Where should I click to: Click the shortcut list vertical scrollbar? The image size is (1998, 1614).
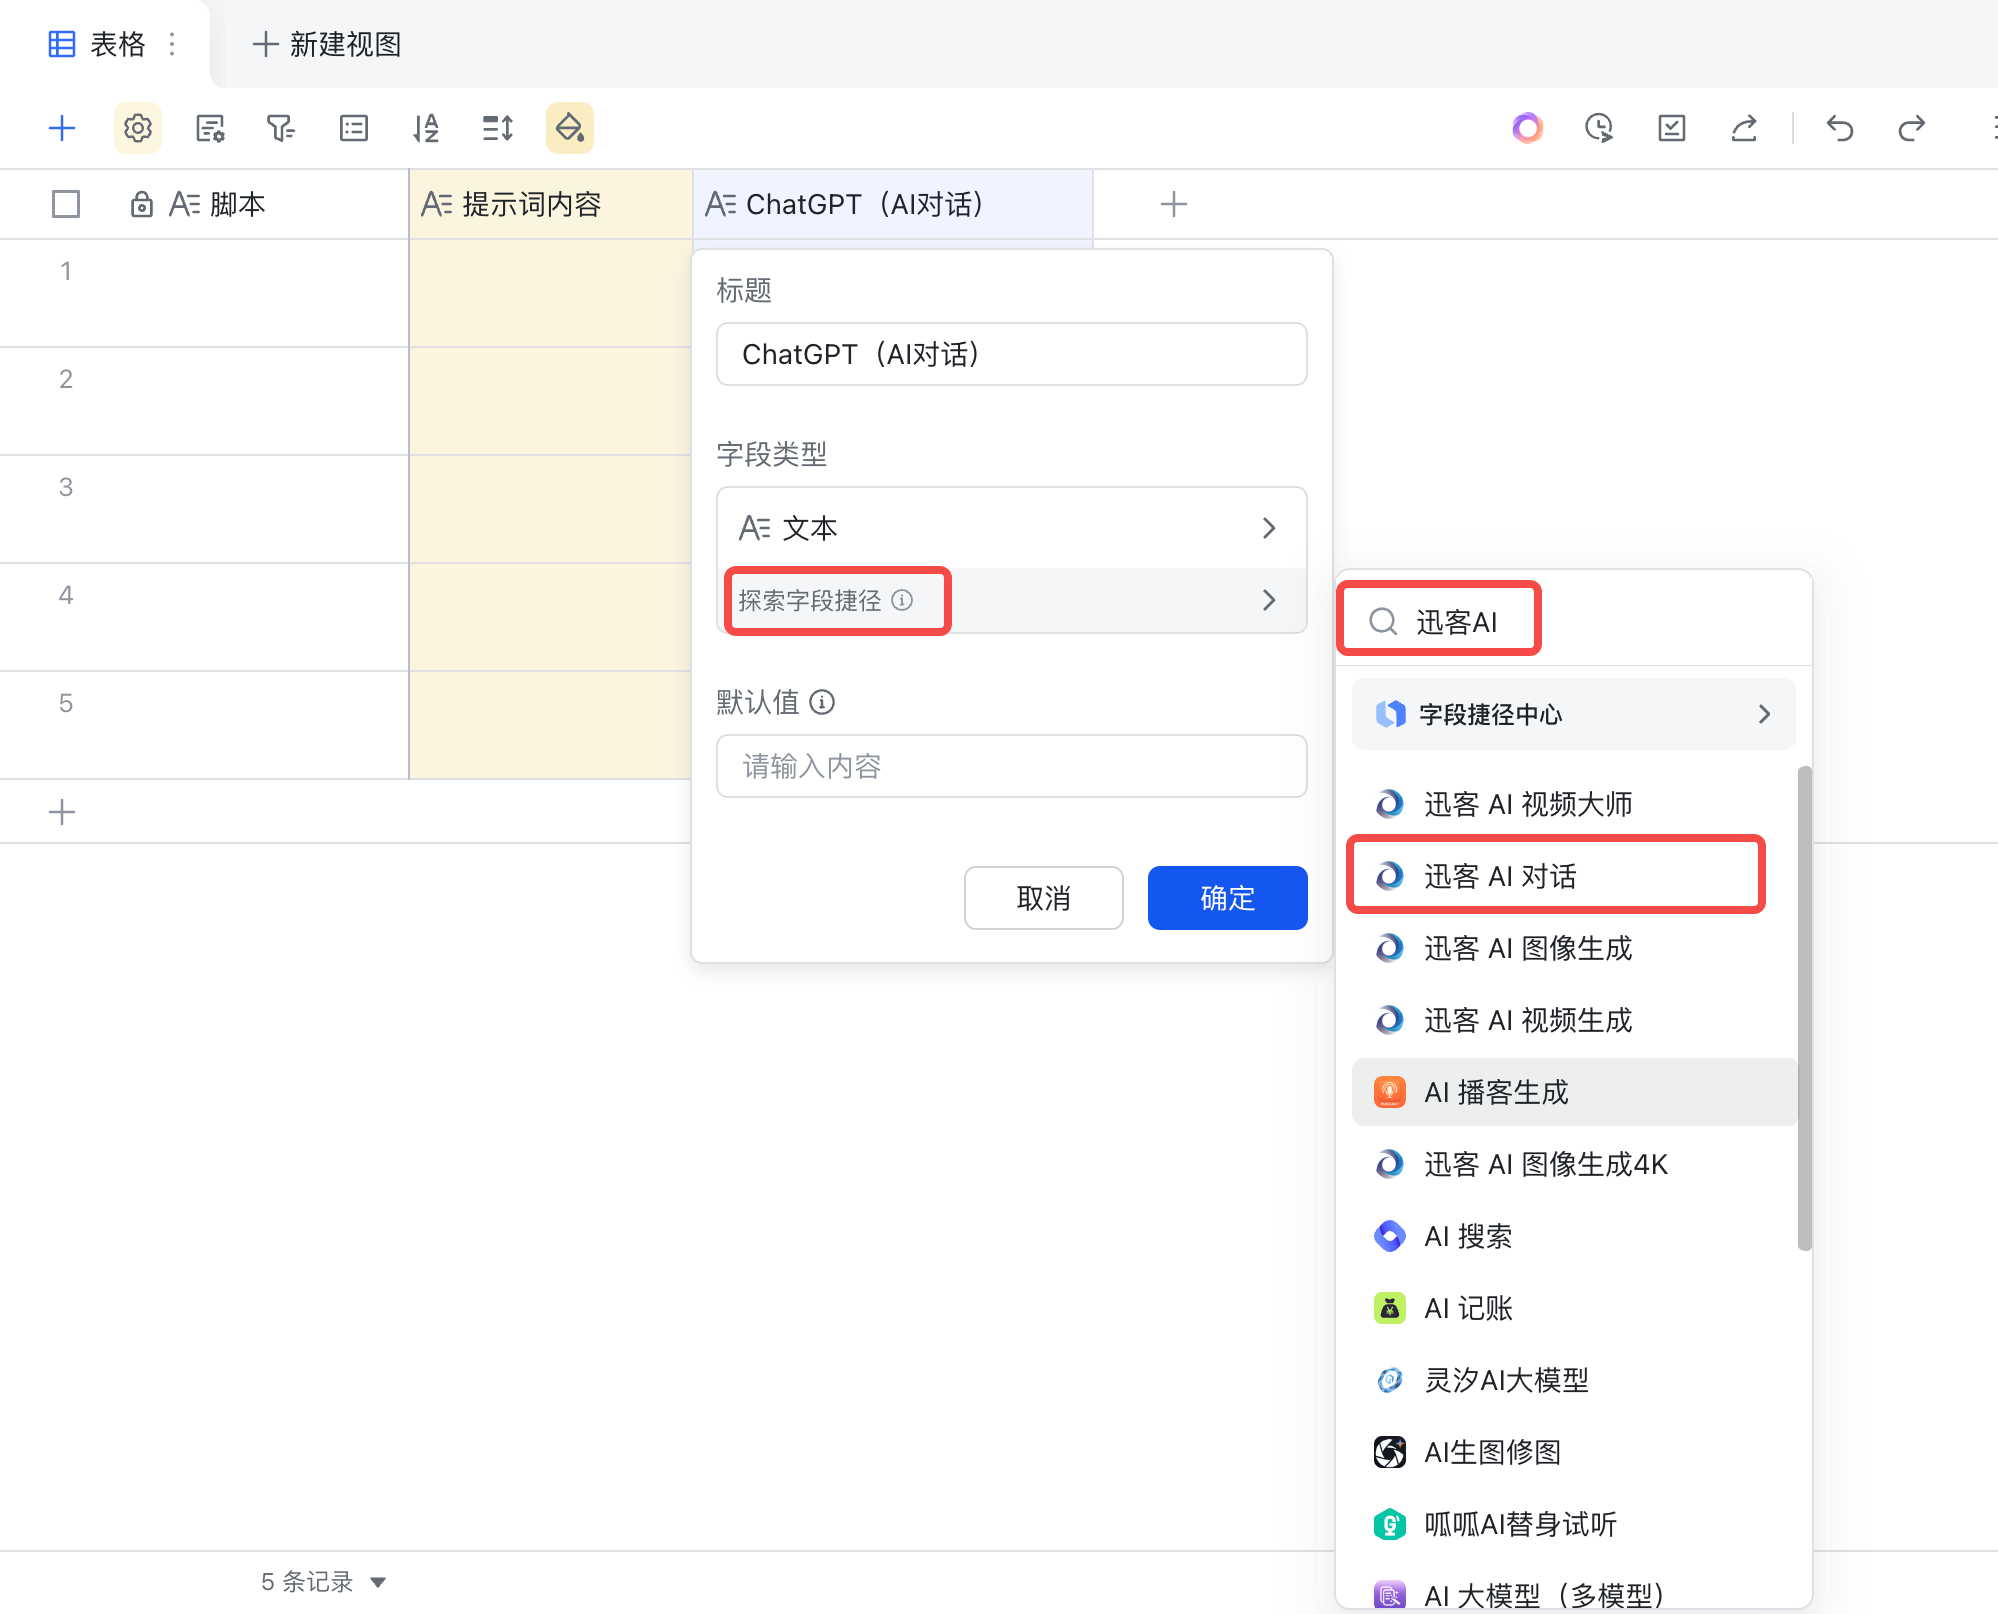(x=1804, y=1008)
